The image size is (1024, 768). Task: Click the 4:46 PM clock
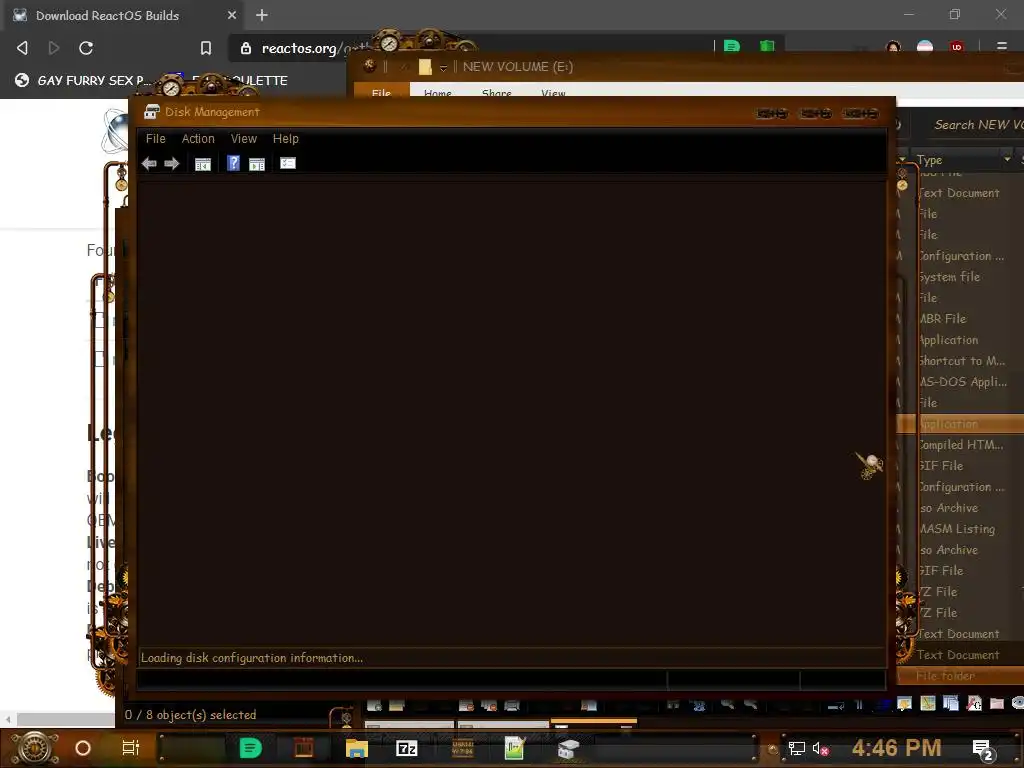896,747
